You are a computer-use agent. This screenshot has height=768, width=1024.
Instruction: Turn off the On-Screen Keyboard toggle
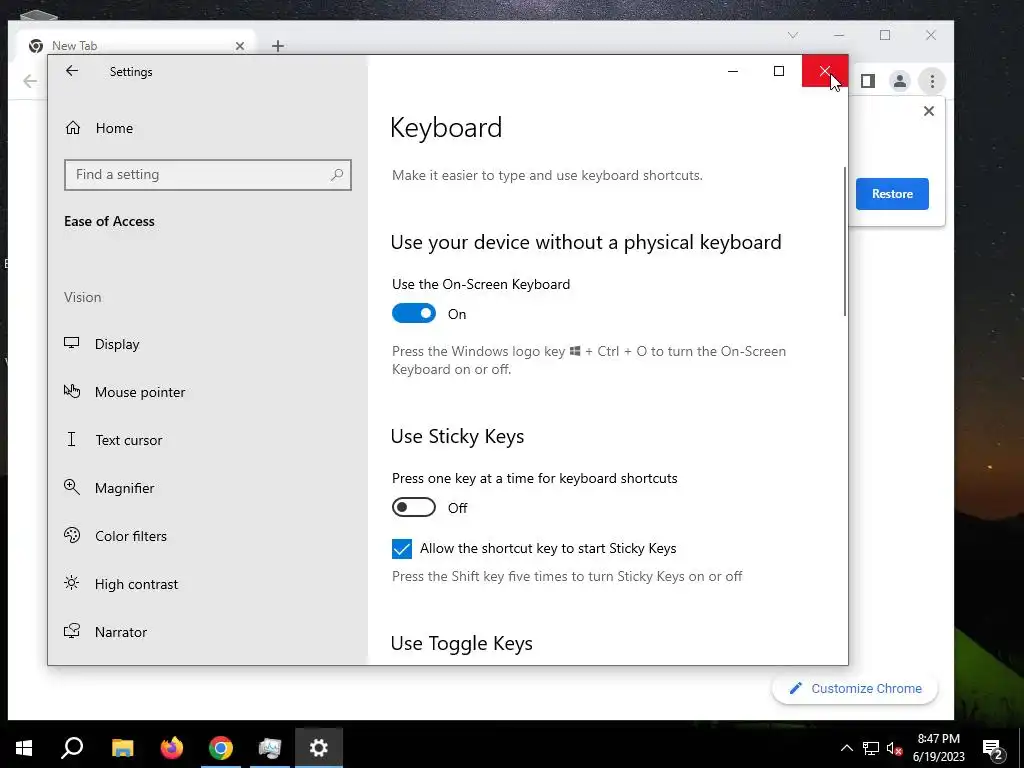414,313
